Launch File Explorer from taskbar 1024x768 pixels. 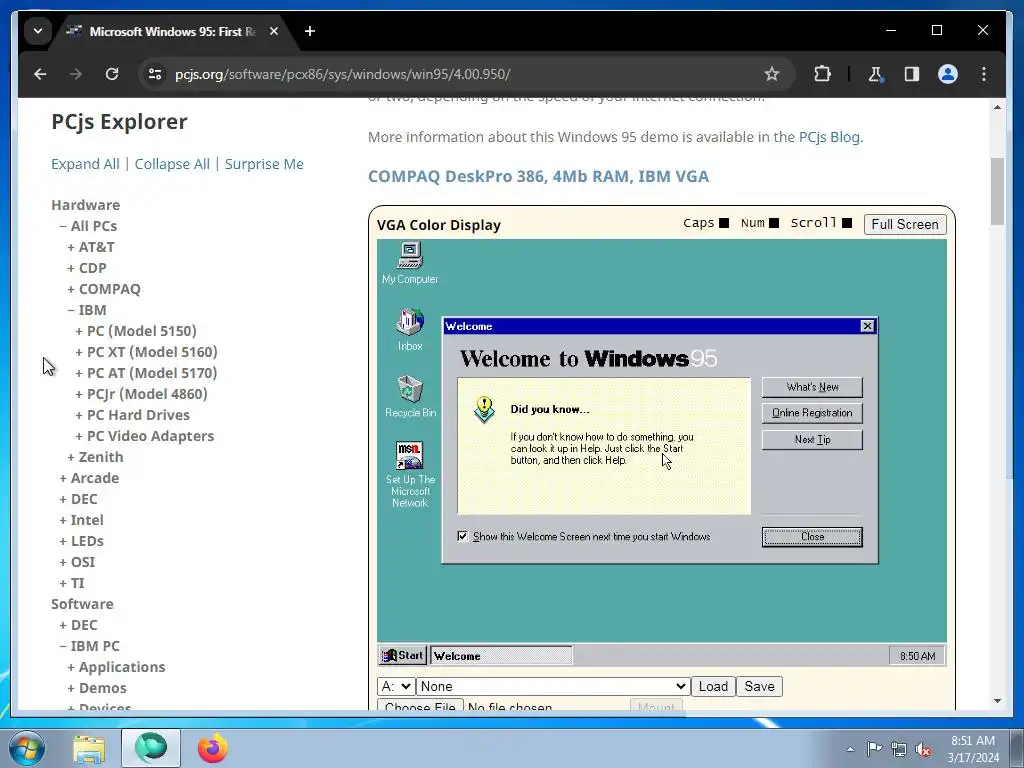click(89, 748)
